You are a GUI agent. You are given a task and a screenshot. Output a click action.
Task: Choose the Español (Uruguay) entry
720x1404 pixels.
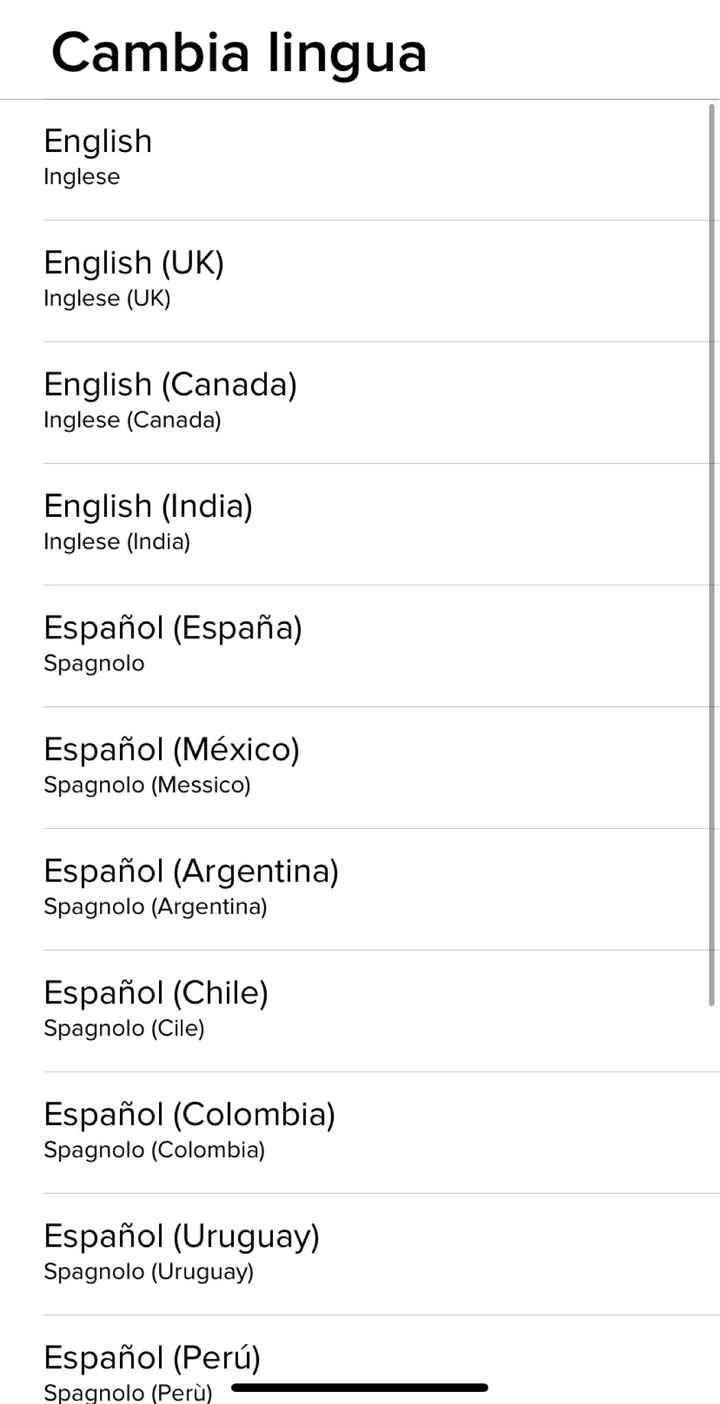click(181, 1237)
